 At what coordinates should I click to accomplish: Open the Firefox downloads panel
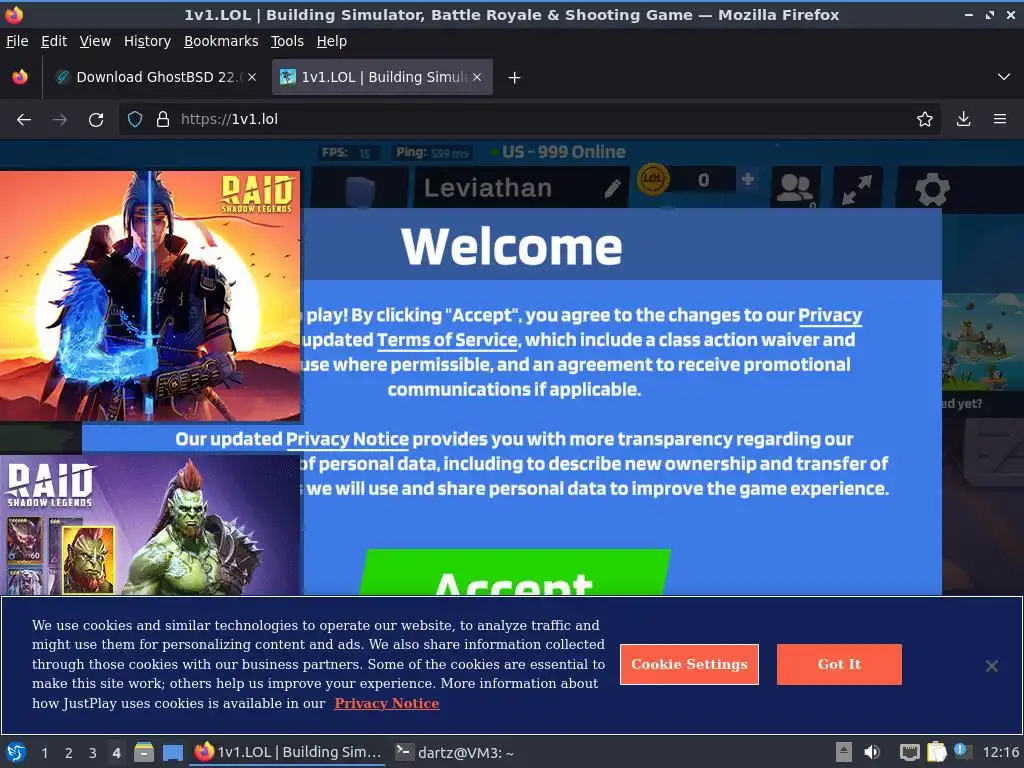click(x=963, y=119)
